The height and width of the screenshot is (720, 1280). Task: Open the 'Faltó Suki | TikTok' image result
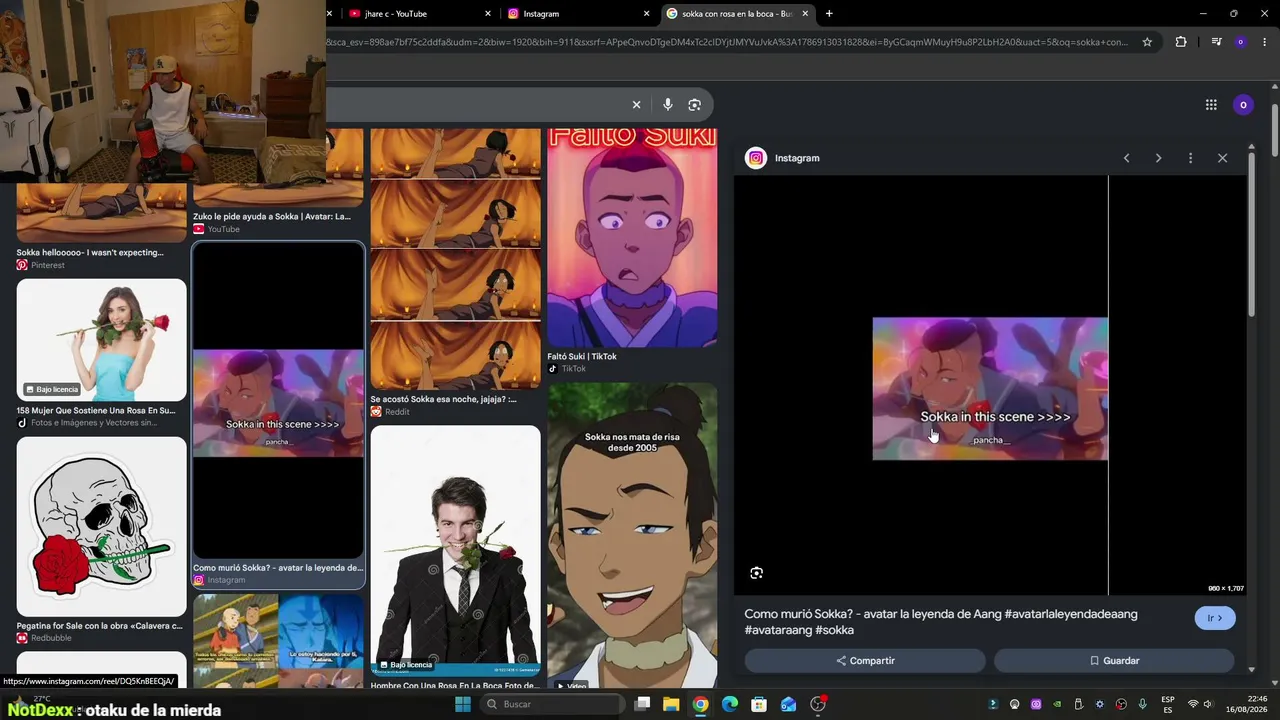point(632,237)
